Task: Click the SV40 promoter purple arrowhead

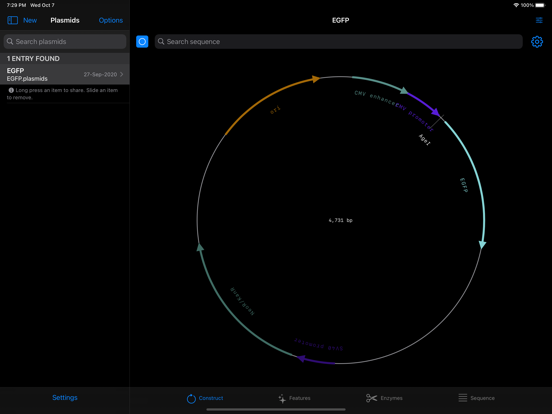Action: click(301, 358)
